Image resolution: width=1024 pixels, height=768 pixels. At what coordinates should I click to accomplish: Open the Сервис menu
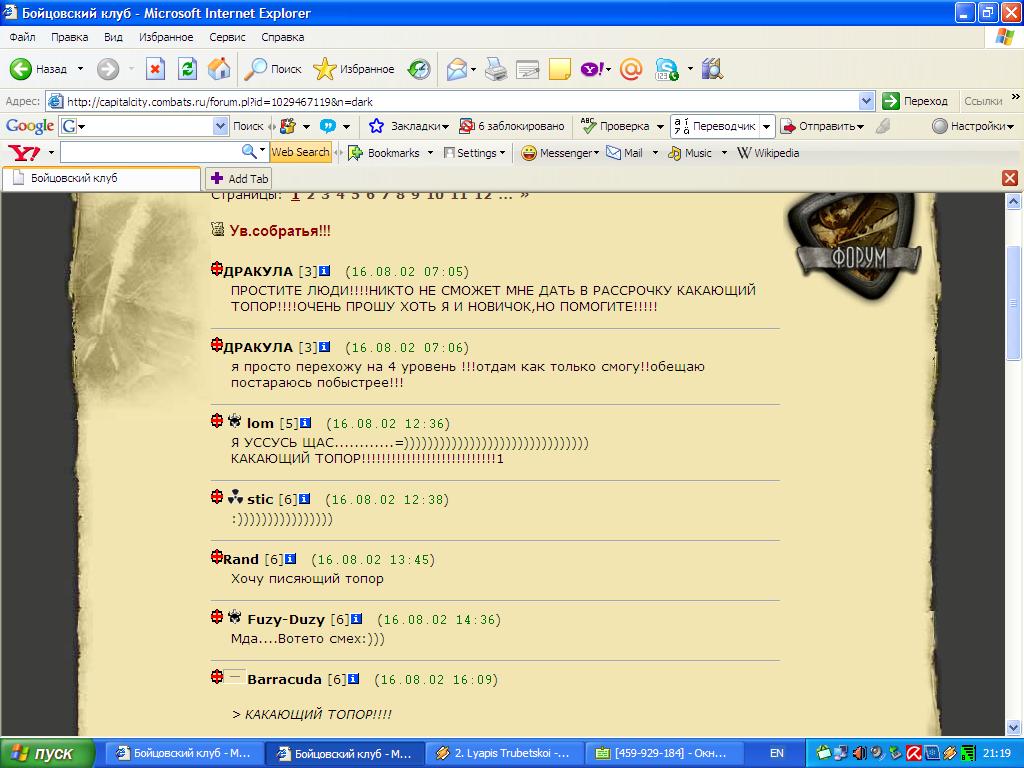(227, 37)
